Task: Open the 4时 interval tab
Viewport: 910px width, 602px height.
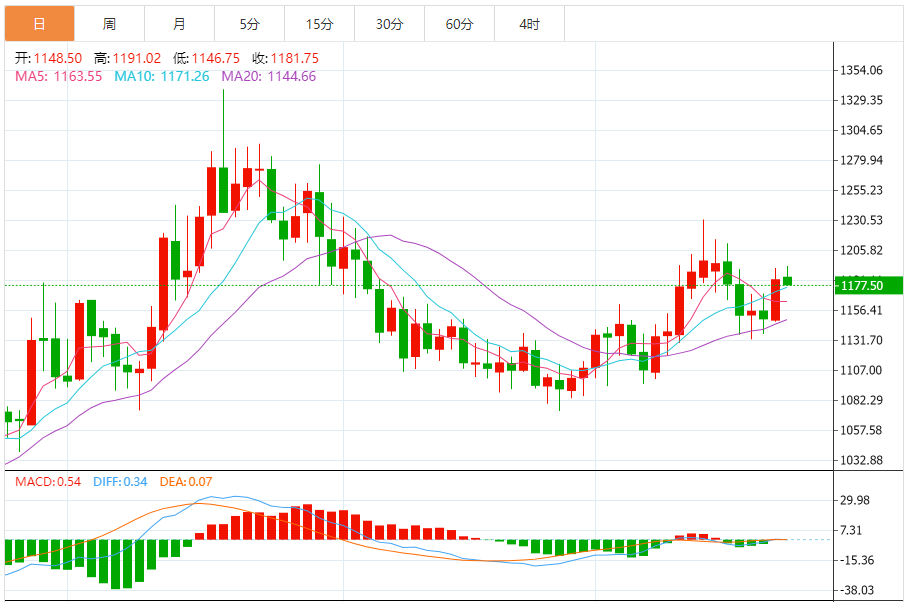Action: point(529,24)
